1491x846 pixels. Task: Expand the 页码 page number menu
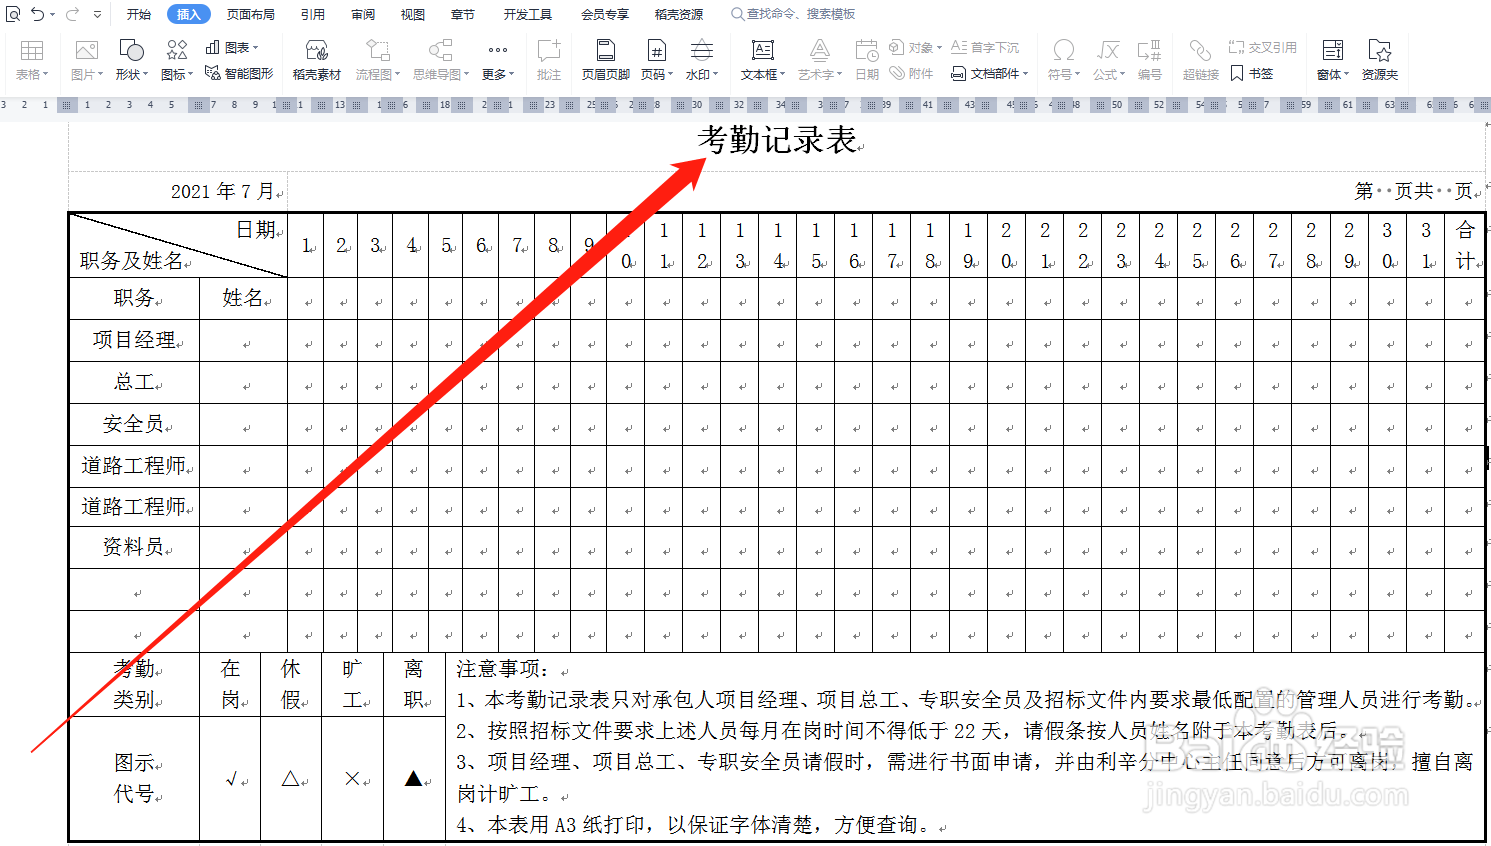coord(657,60)
